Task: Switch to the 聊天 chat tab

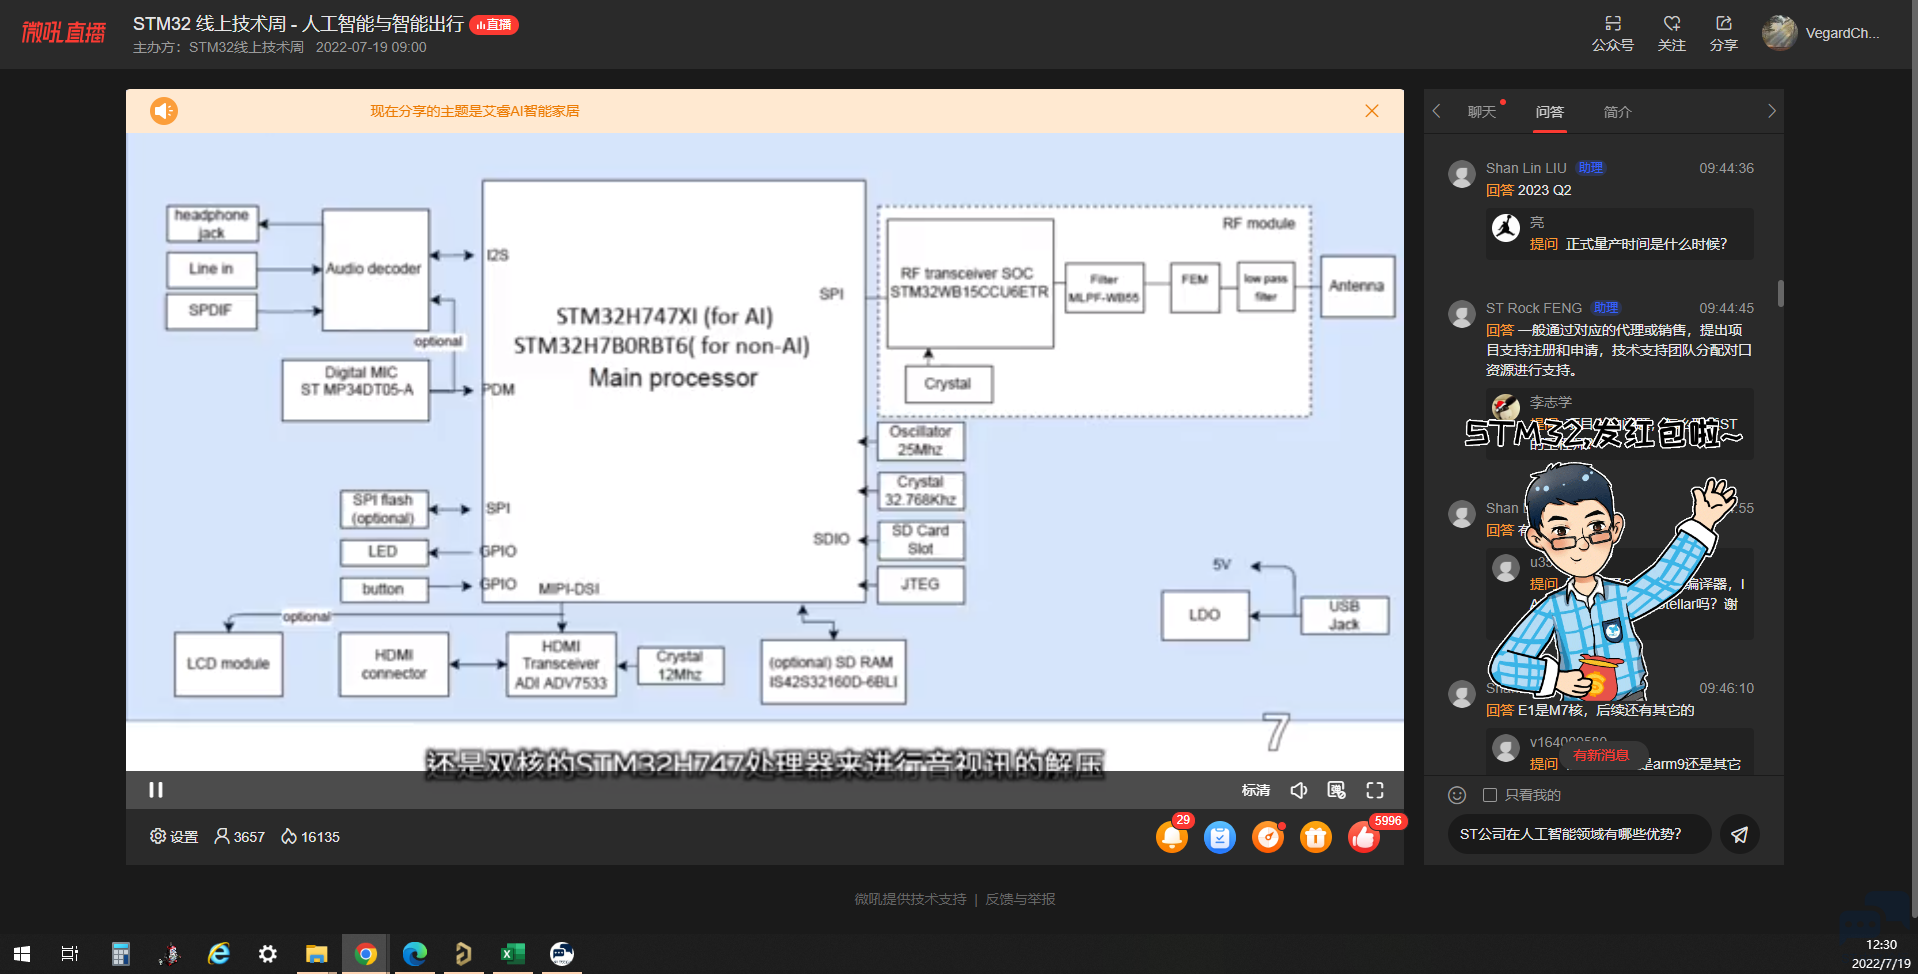Action: click(1482, 112)
